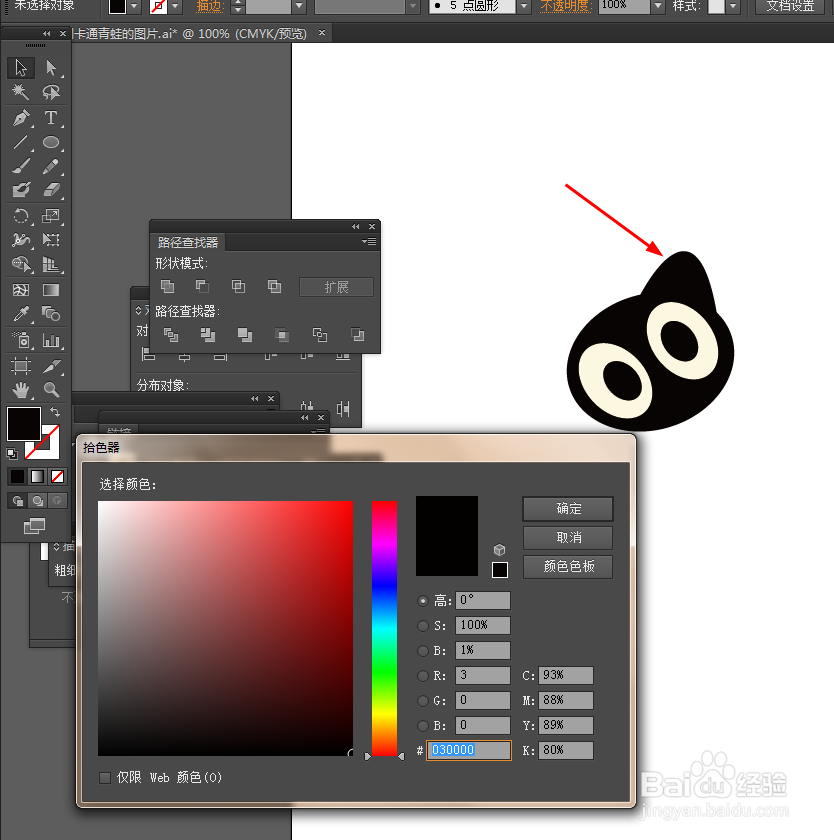This screenshot has width=834, height=840.
Task: Click the 扩展 button in Pathfinder
Action: click(336, 287)
